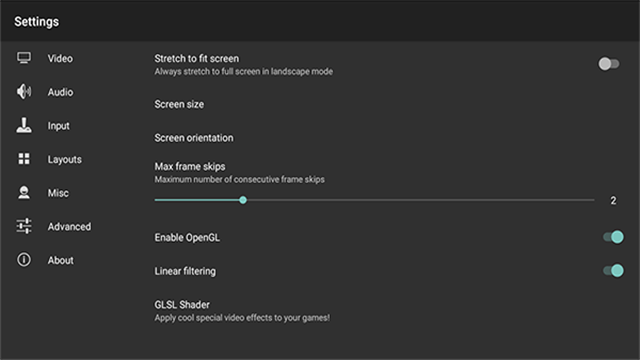Click the Settings title header
The width and height of the screenshot is (640, 360).
point(36,22)
